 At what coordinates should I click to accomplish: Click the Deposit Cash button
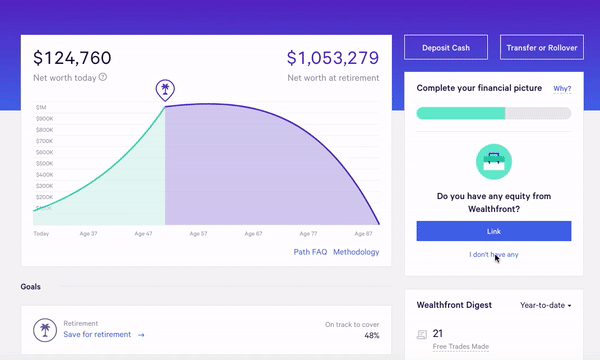click(x=446, y=47)
